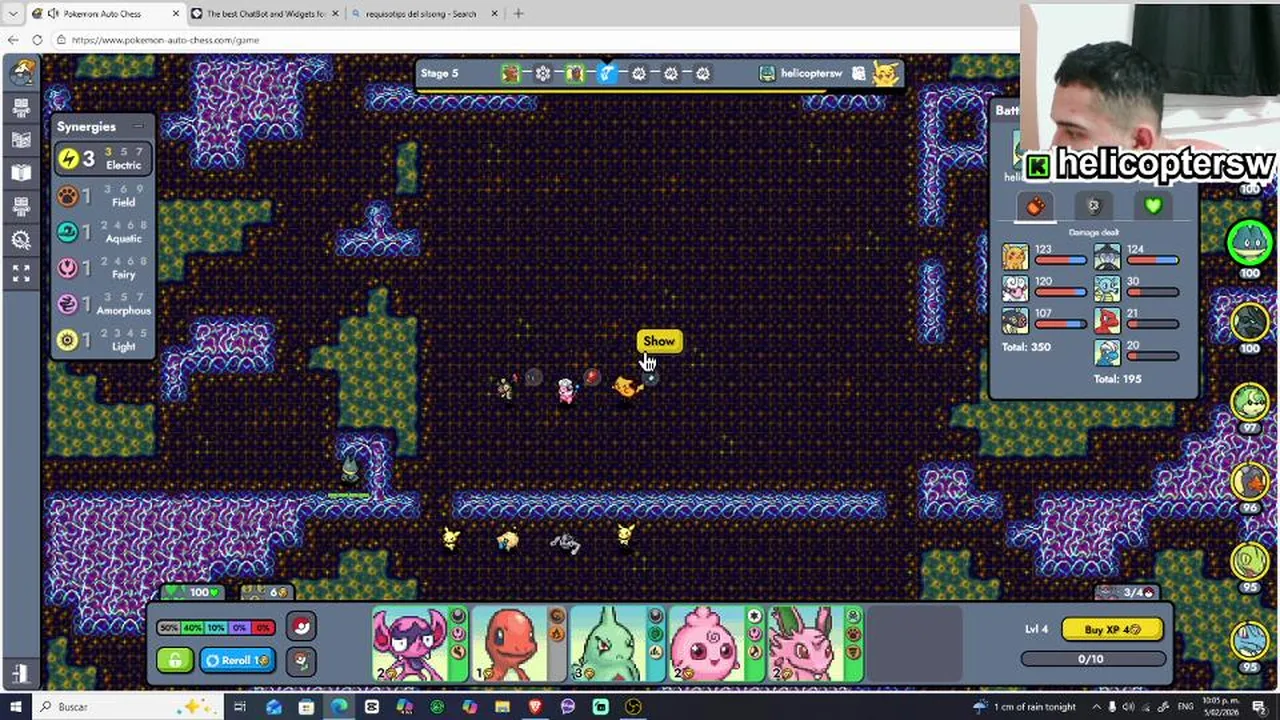1280x720 pixels.
Task: Switch to healing heart tab in battle panel
Action: pyautogui.click(x=1153, y=206)
